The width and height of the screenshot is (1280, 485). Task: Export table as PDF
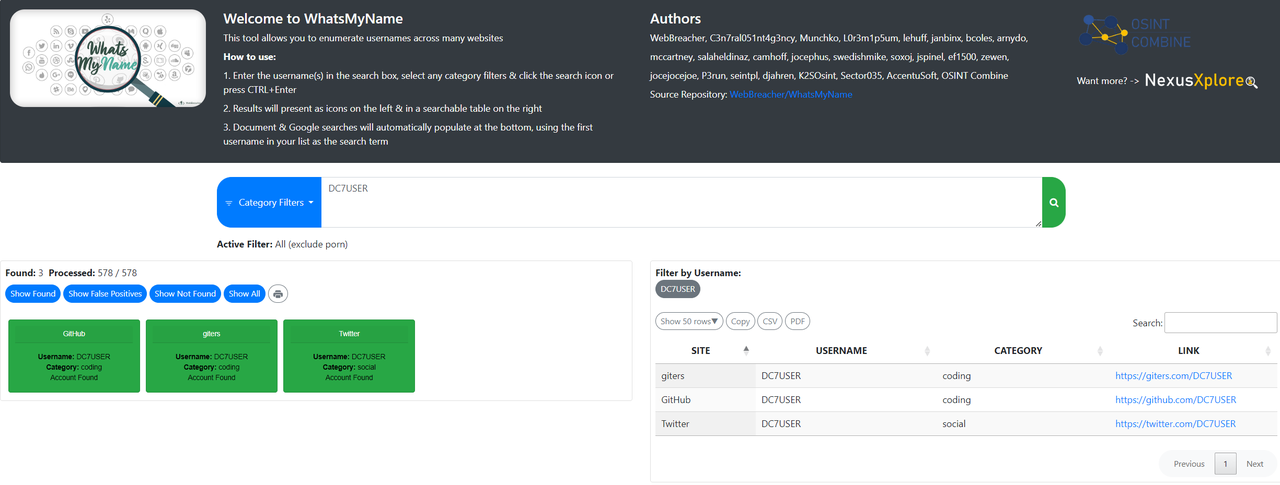click(797, 321)
